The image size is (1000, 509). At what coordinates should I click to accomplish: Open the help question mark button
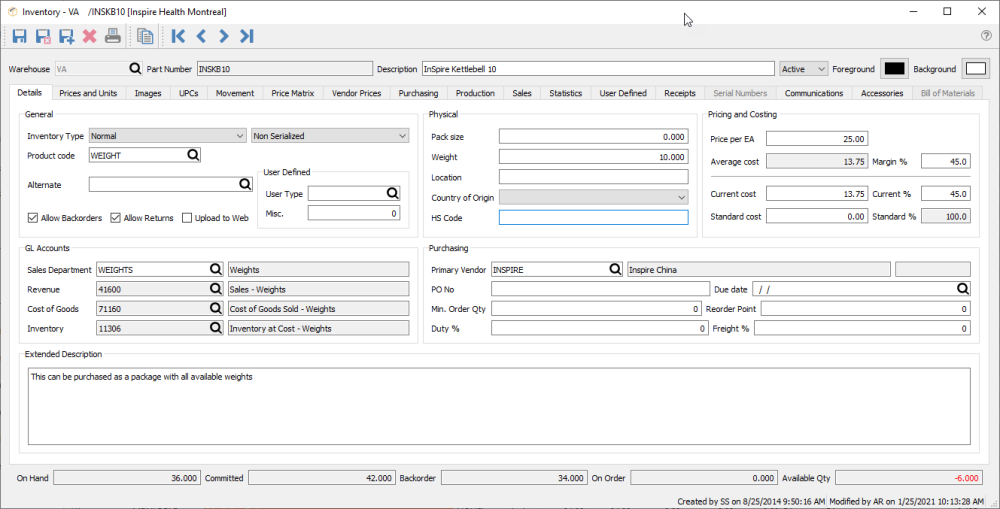coord(986,36)
